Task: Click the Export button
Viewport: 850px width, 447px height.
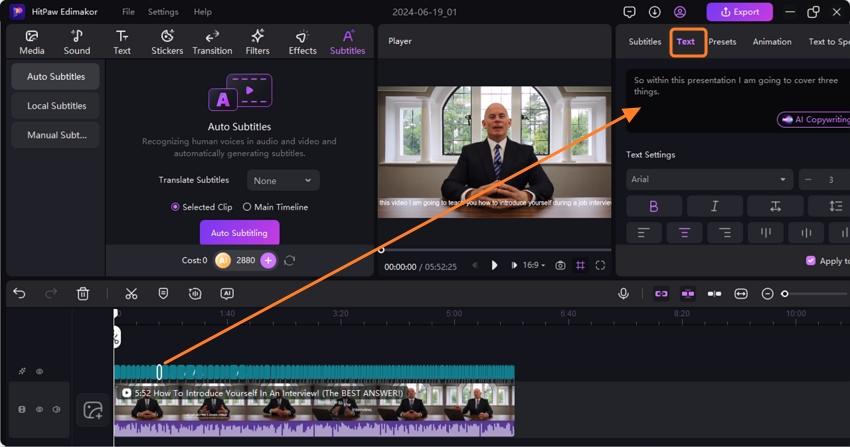Action: (x=740, y=12)
